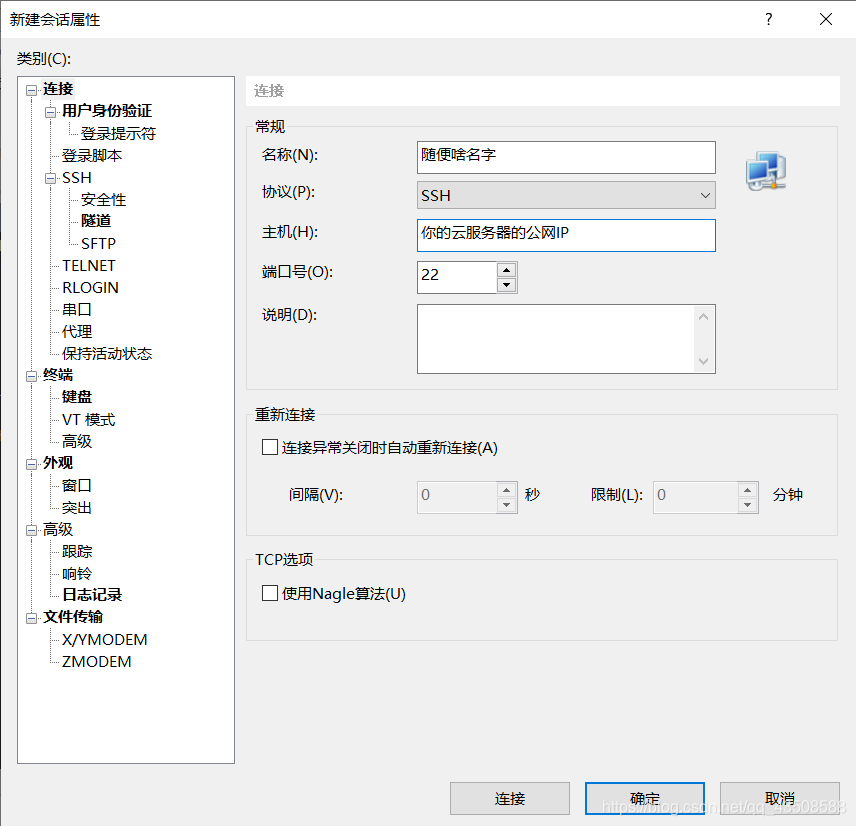856x826 pixels.
Task: Click the 说明 scrollbar down arrow
Action: pyautogui.click(x=704, y=361)
